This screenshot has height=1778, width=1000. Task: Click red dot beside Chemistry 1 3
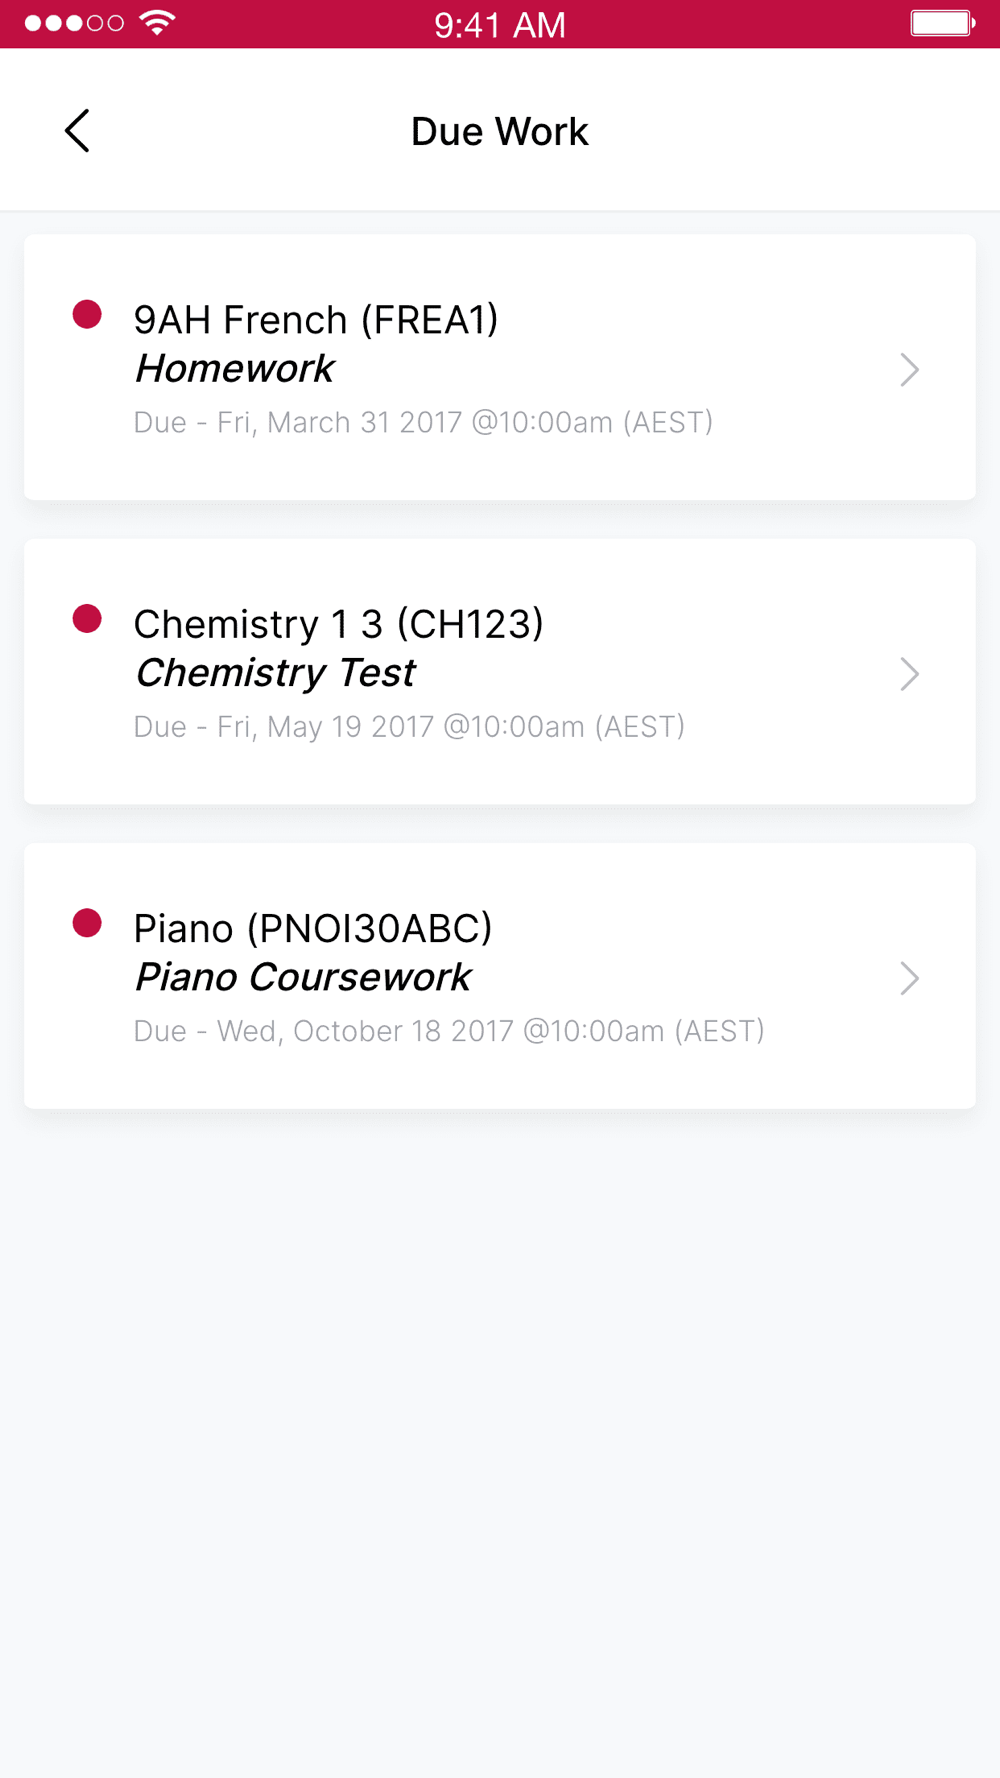[x=87, y=619]
